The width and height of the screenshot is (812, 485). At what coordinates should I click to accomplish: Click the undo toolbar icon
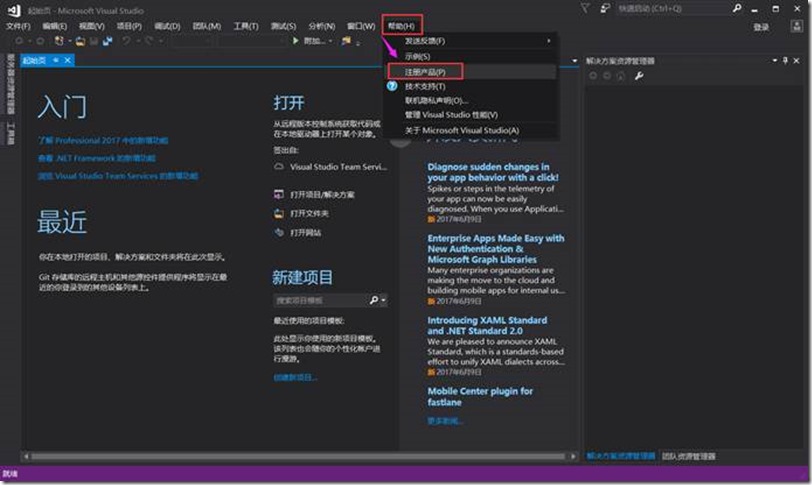click(x=126, y=40)
